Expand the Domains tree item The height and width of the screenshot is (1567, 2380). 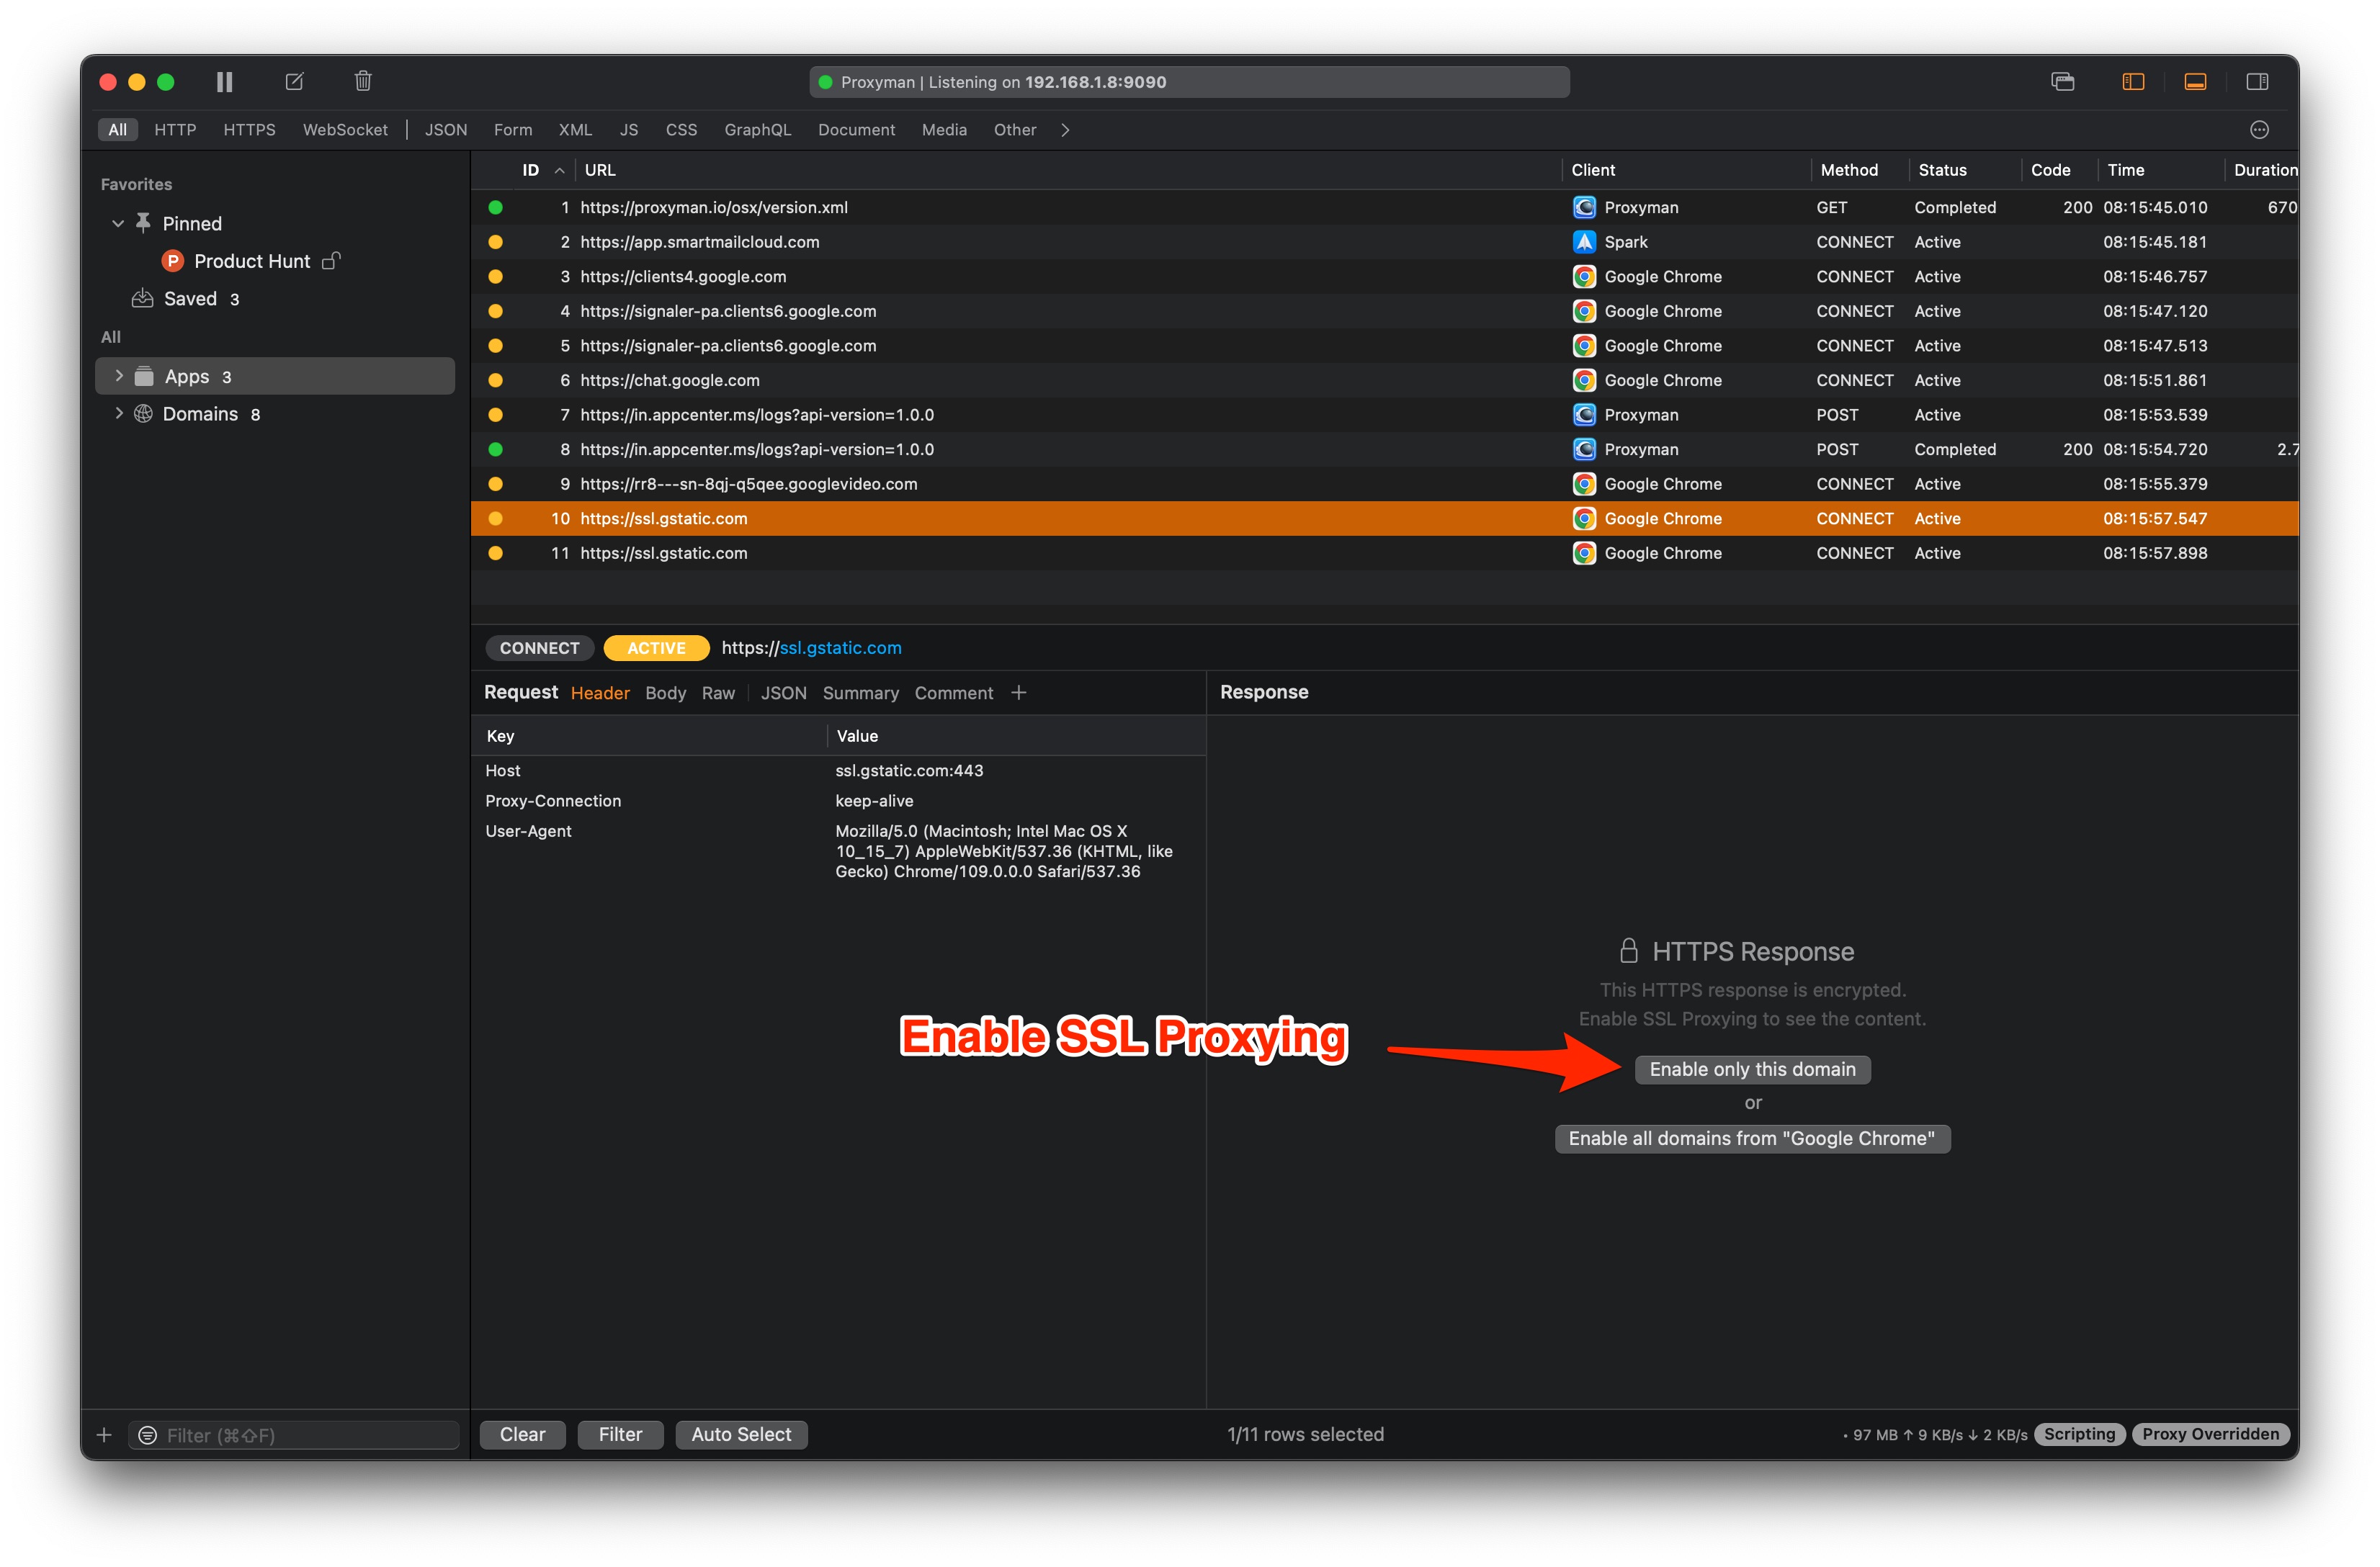click(x=119, y=413)
